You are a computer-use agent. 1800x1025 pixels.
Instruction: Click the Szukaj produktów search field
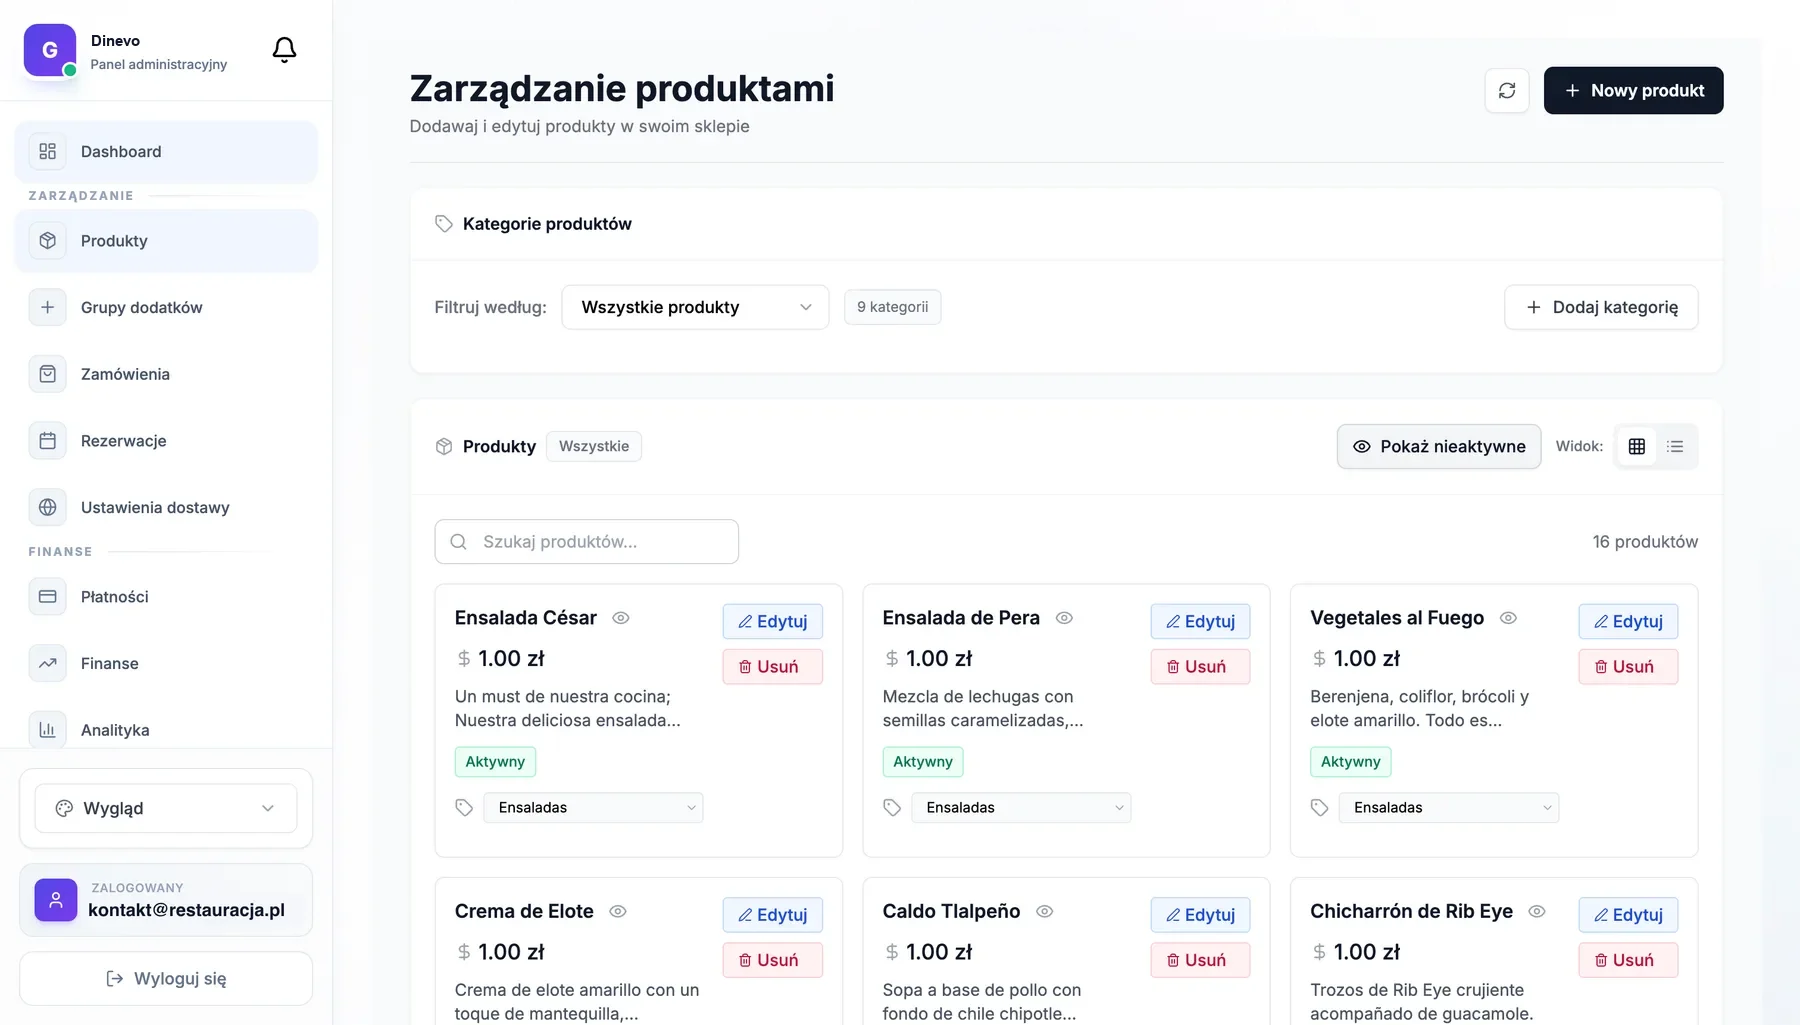click(x=587, y=542)
